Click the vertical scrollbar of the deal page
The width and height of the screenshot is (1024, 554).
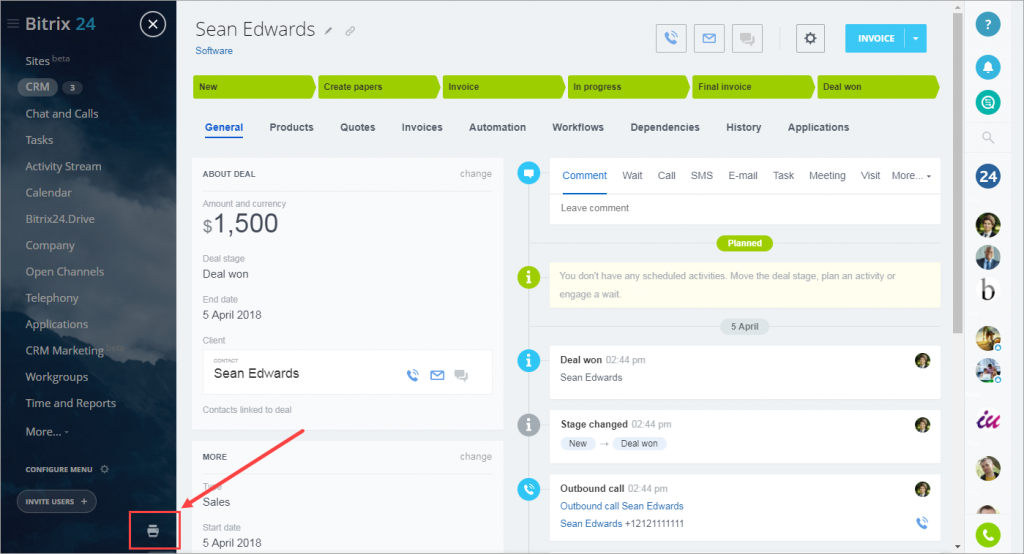(957, 173)
